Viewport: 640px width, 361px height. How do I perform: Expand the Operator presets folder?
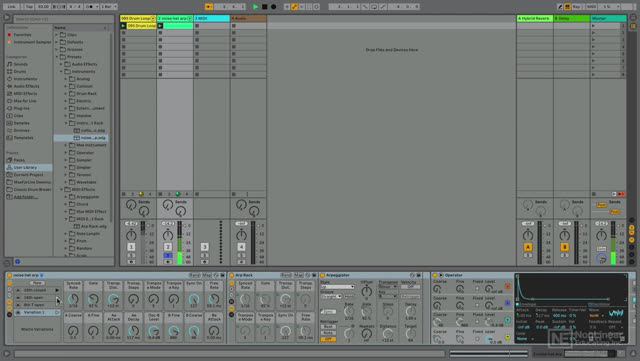(x=66, y=152)
